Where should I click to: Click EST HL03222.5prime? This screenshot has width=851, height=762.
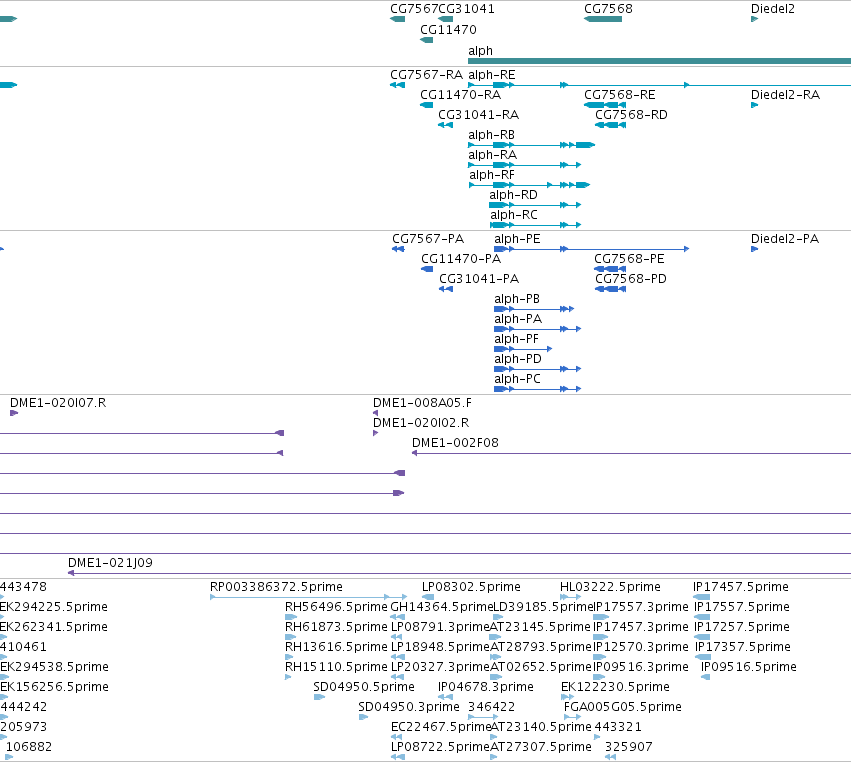[x=570, y=597]
